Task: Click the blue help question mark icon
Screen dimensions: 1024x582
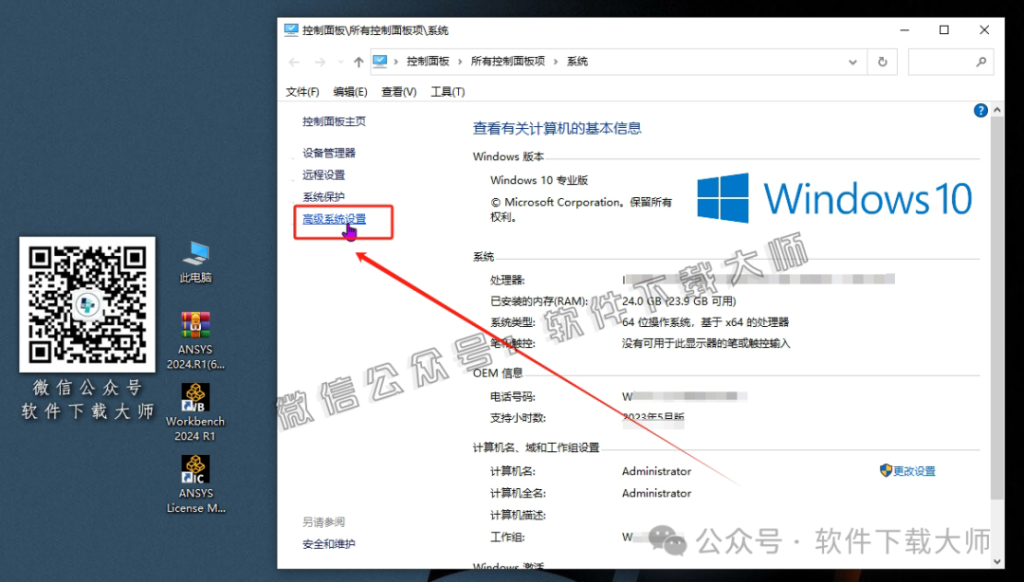Action: click(980, 111)
